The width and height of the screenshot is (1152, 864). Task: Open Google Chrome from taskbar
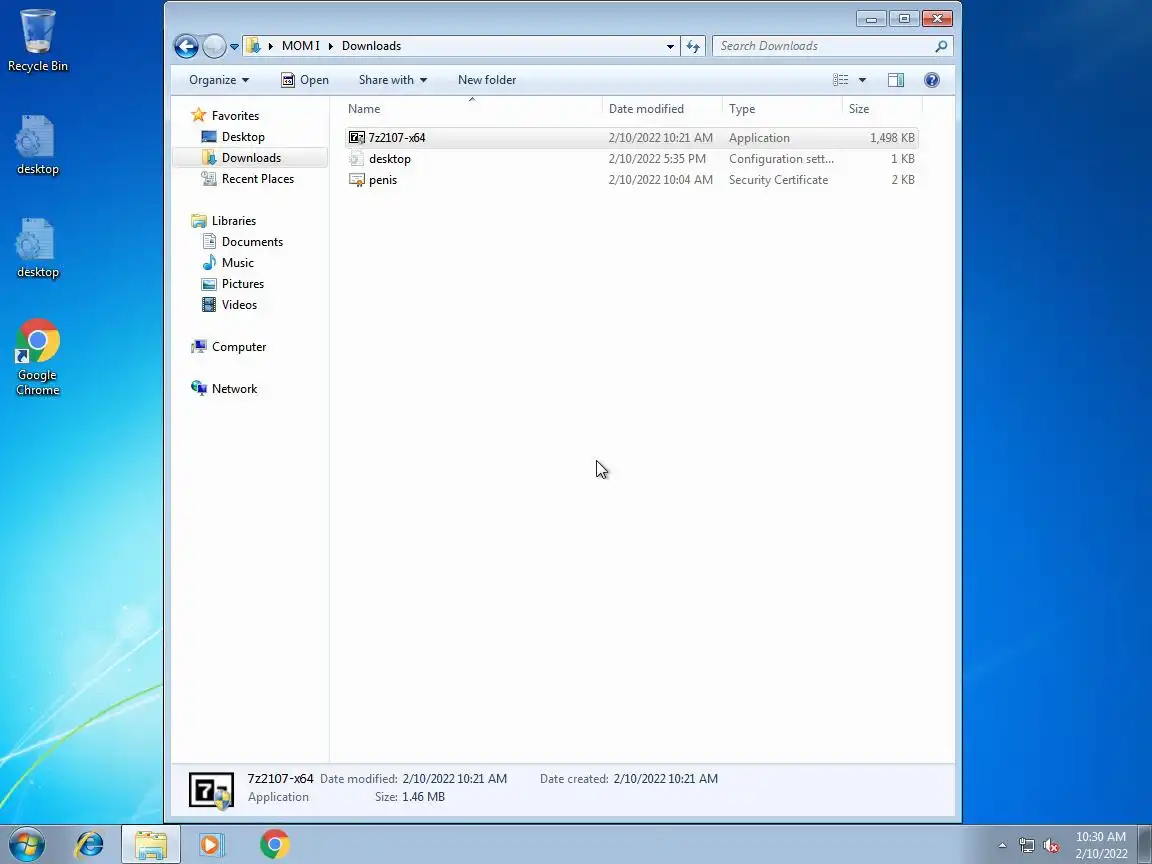pyautogui.click(x=275, y=845)
